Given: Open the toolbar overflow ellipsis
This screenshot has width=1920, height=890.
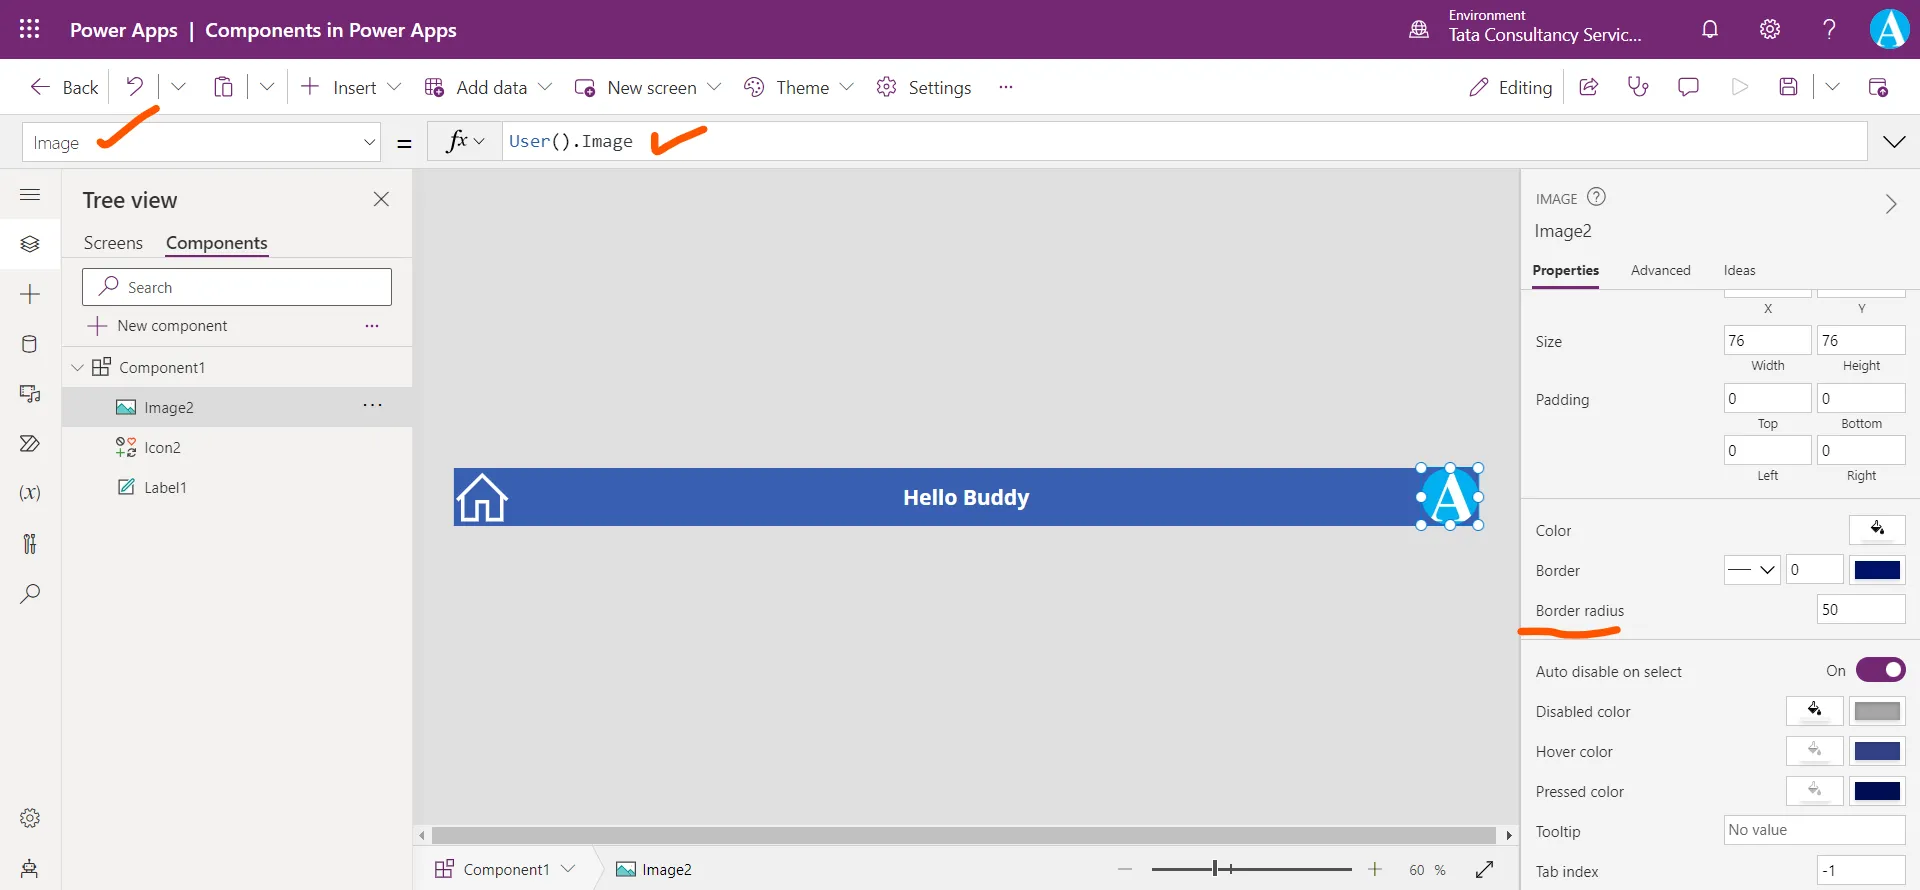Looking at the screenshot, I should coord(1006,87).
